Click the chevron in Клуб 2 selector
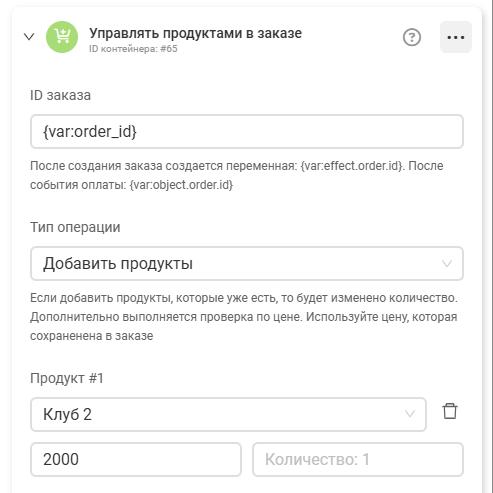The image size is (493, 493). coord(410,414)
